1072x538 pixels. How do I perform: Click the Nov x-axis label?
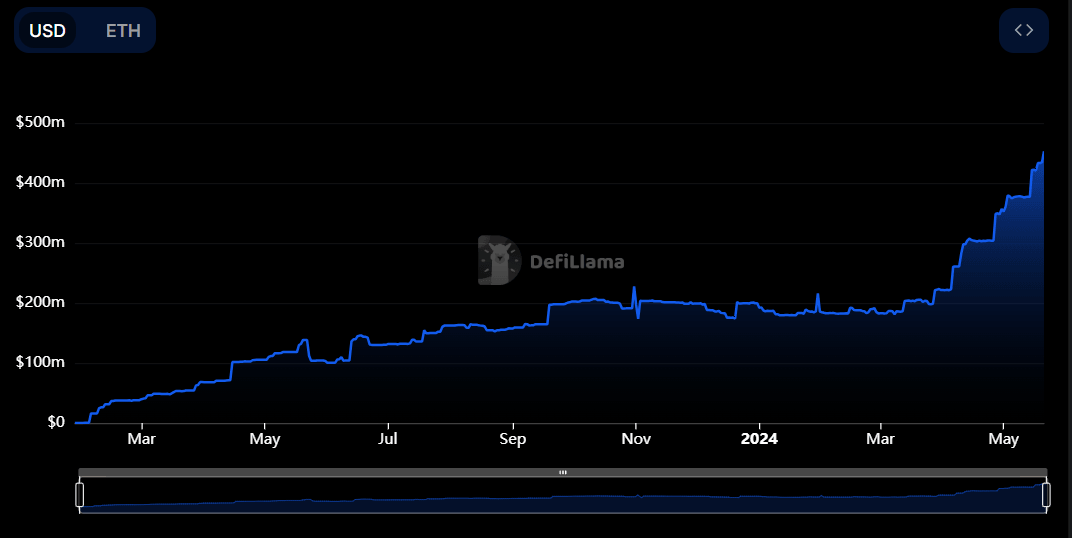click(636, 439)
